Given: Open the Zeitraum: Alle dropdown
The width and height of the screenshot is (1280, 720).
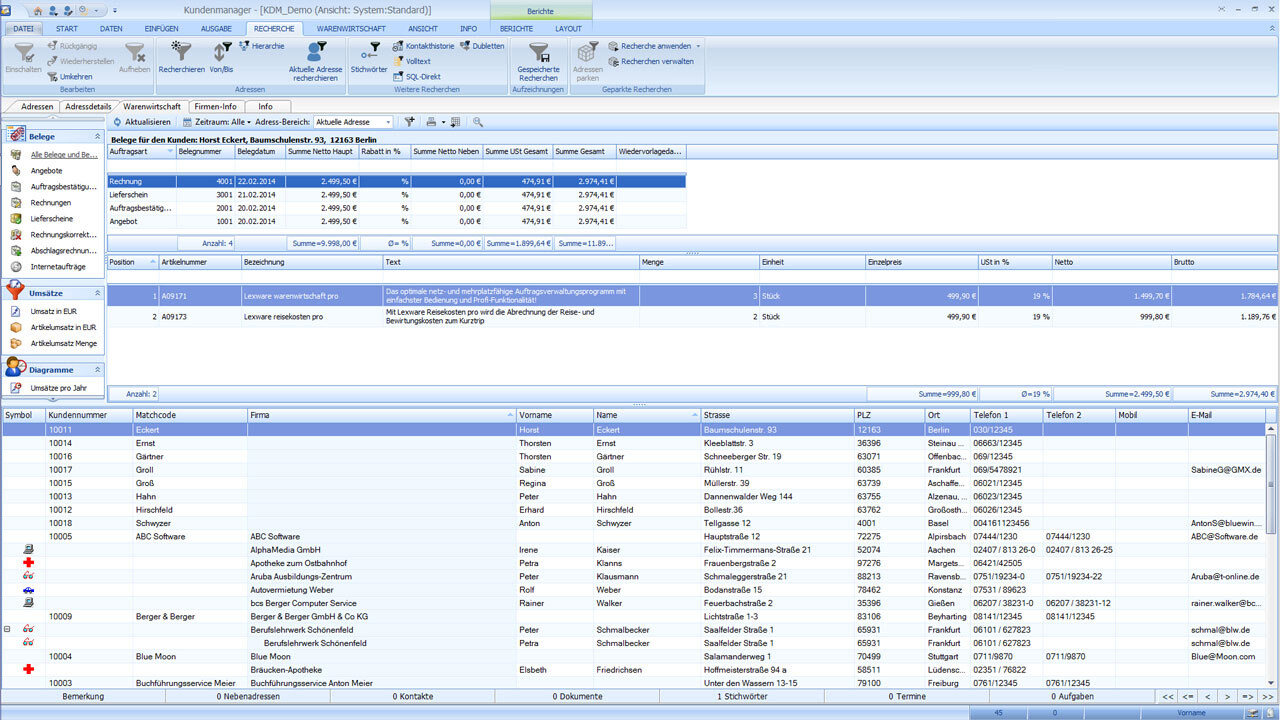Looking at the screenshot, I should pos(223,121).
